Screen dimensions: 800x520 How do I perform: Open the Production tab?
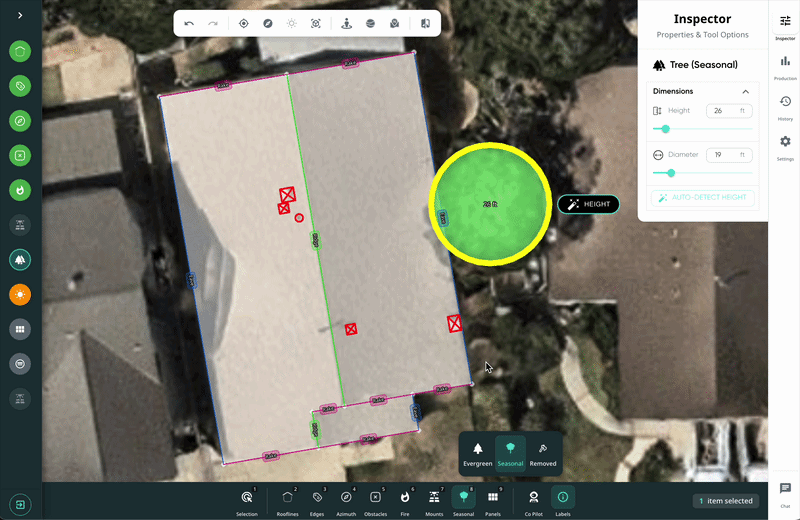(785, 66)
